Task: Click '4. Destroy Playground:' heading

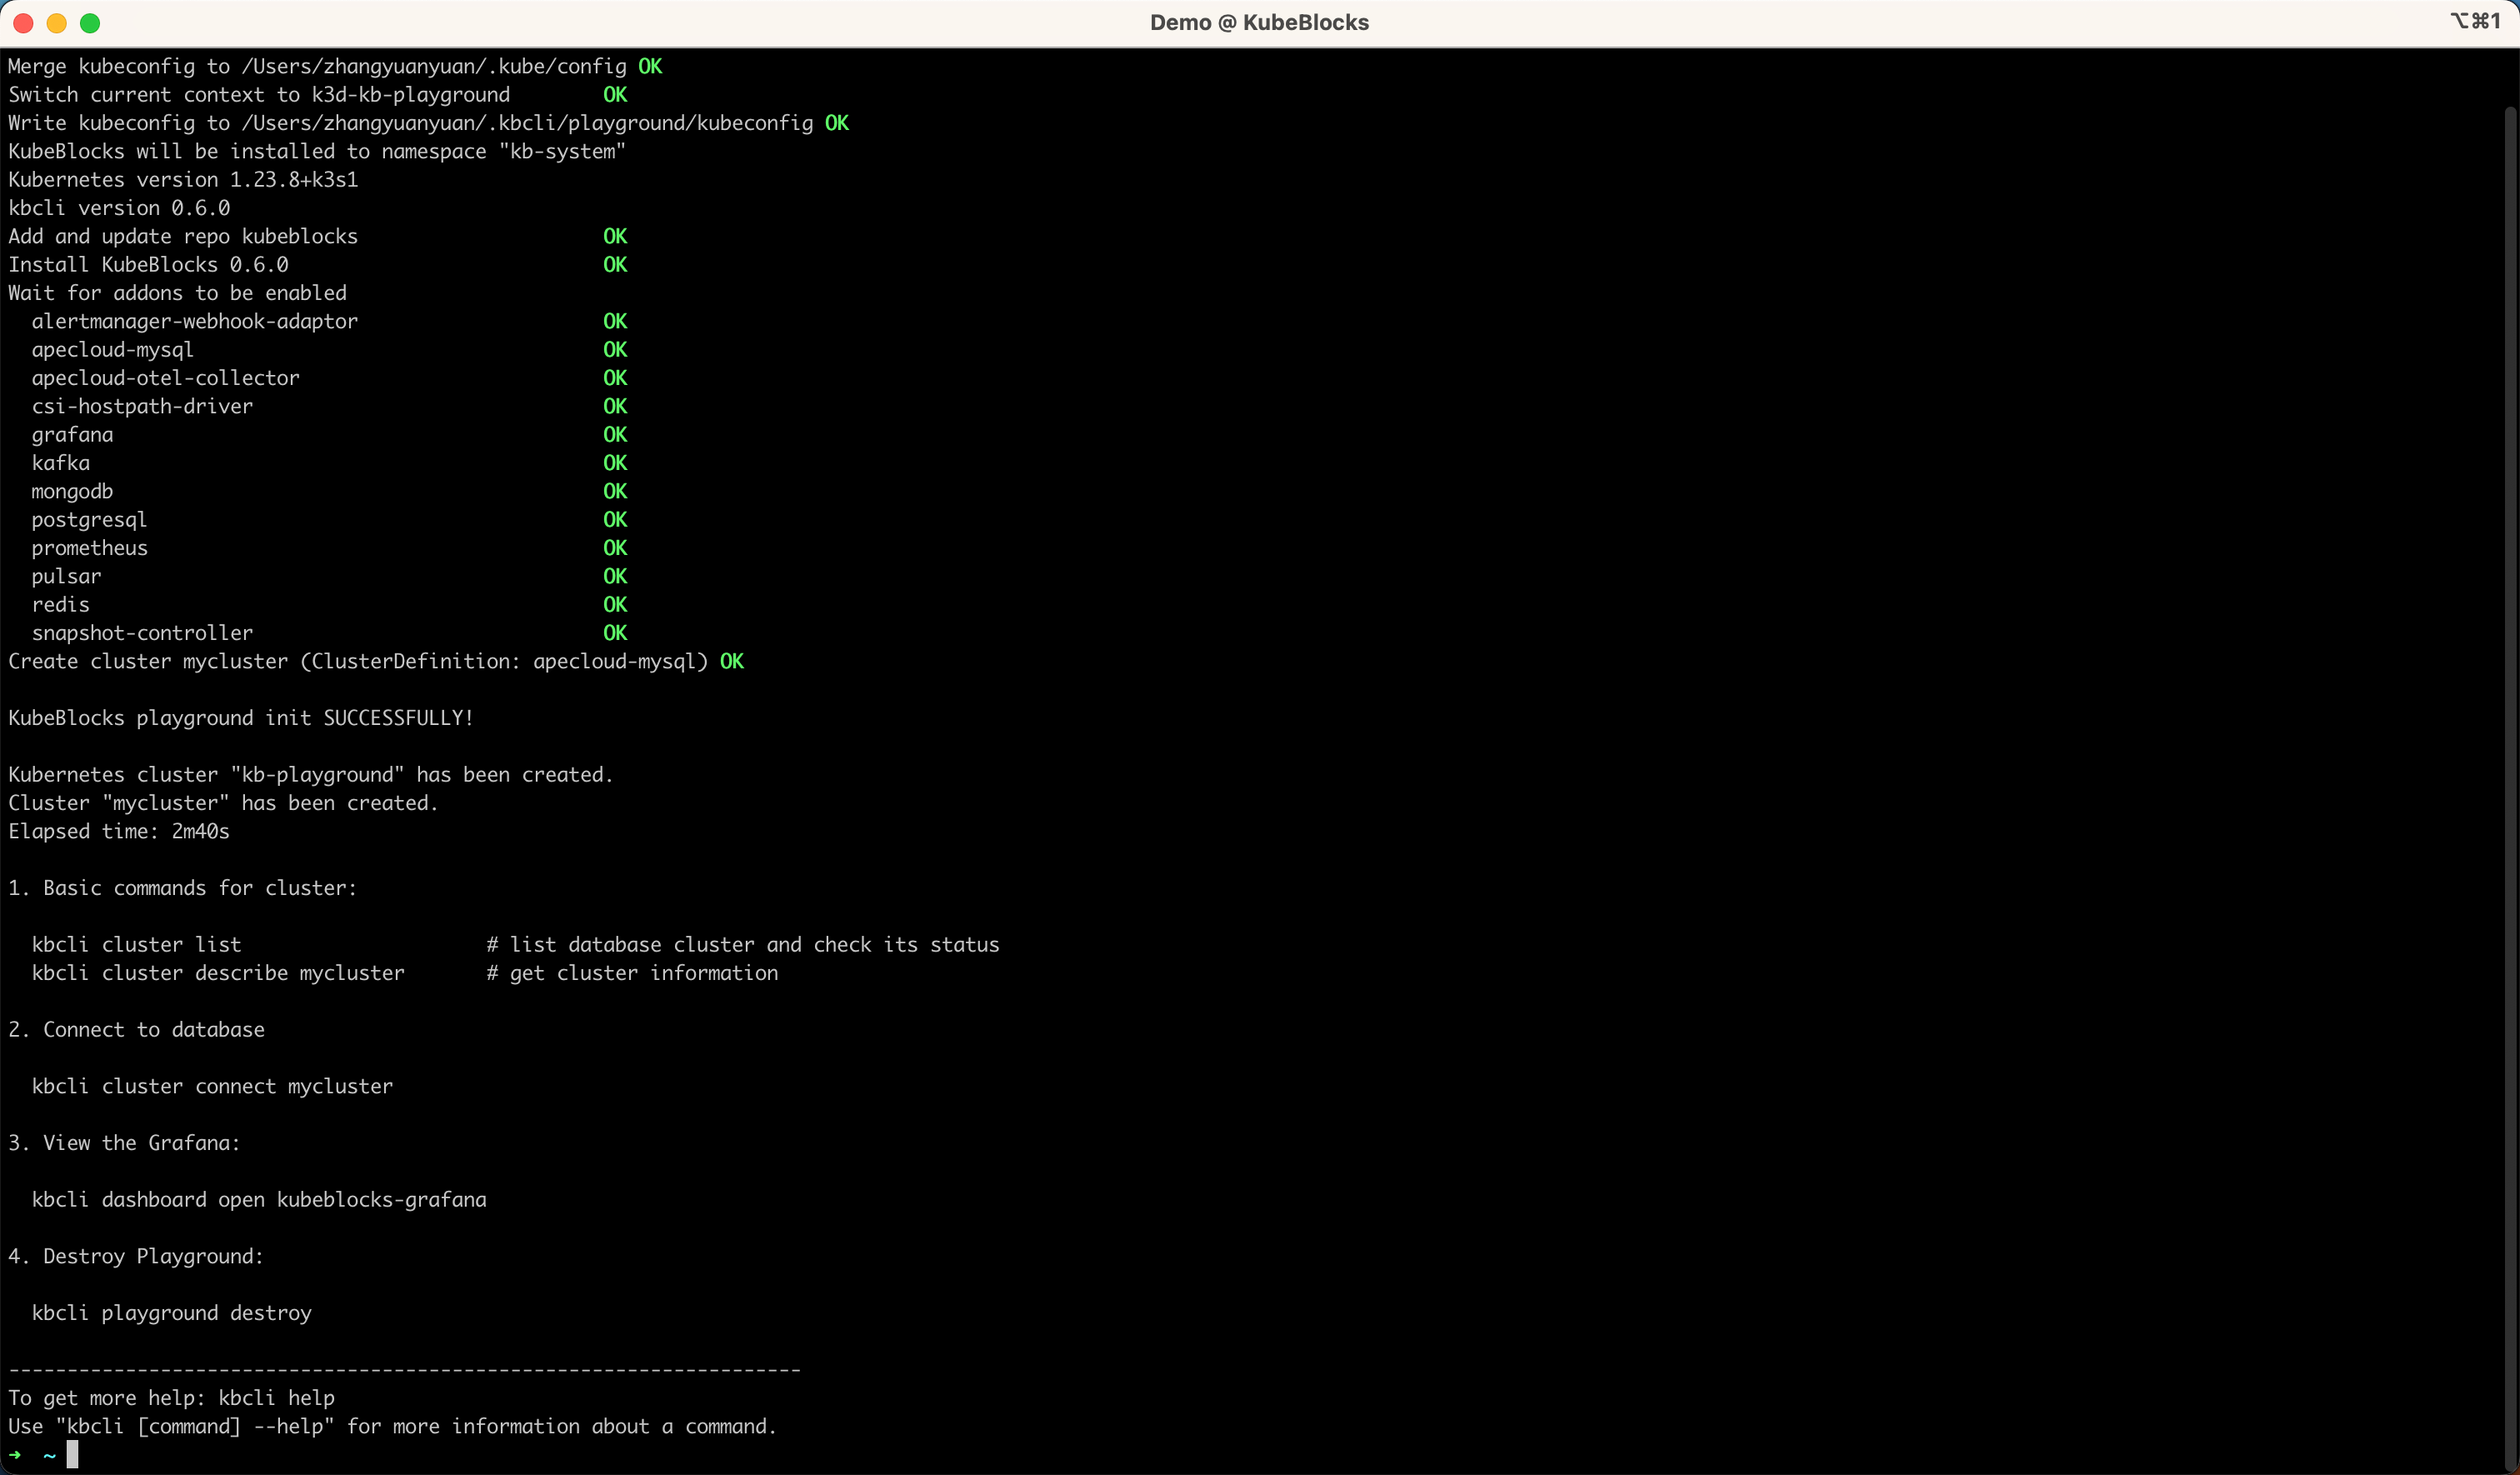Action: tap(136, 1256)
